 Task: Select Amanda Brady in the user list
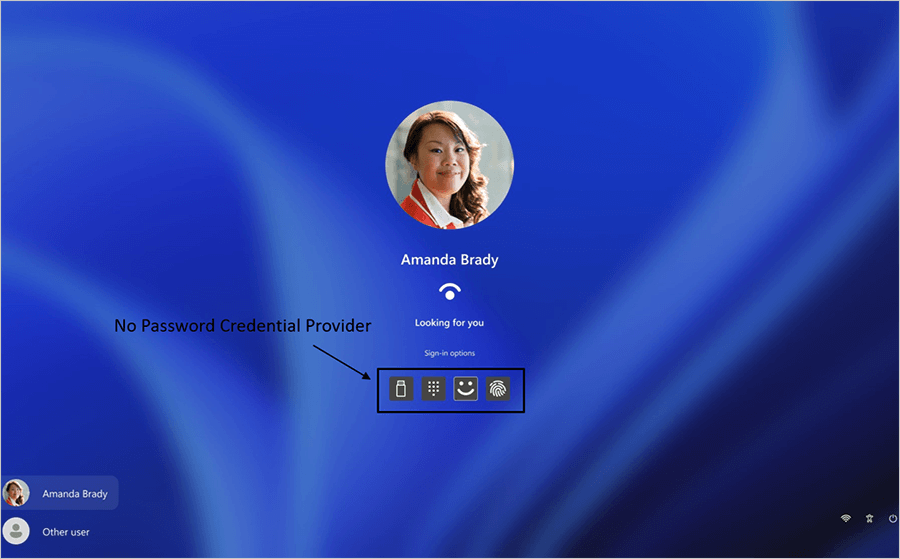pos(59,493)
